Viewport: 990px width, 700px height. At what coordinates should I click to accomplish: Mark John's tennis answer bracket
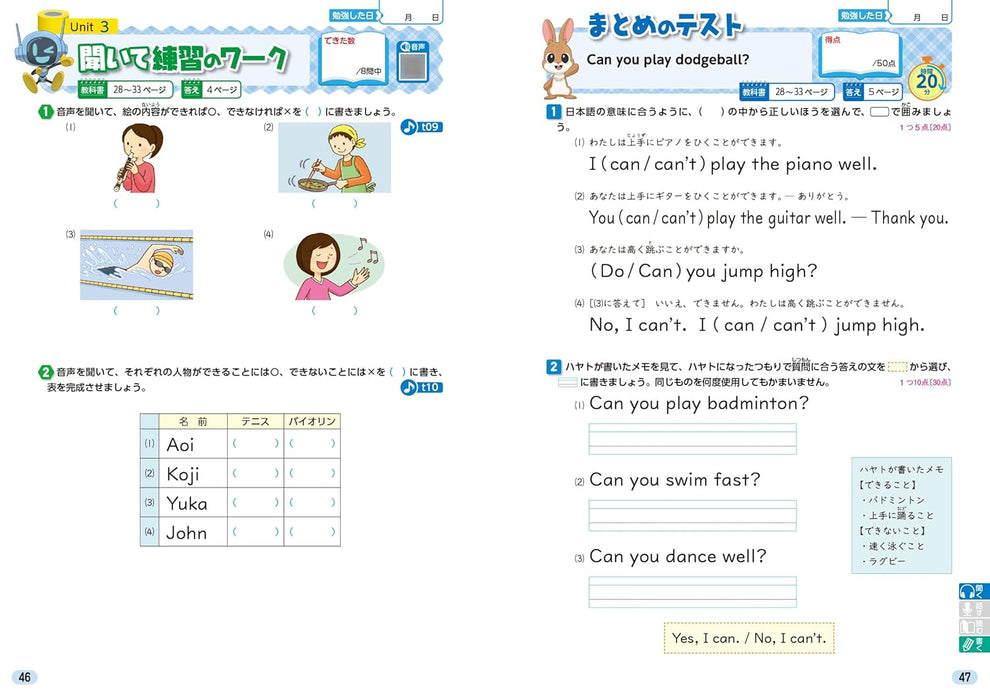(x=255, y=532)
